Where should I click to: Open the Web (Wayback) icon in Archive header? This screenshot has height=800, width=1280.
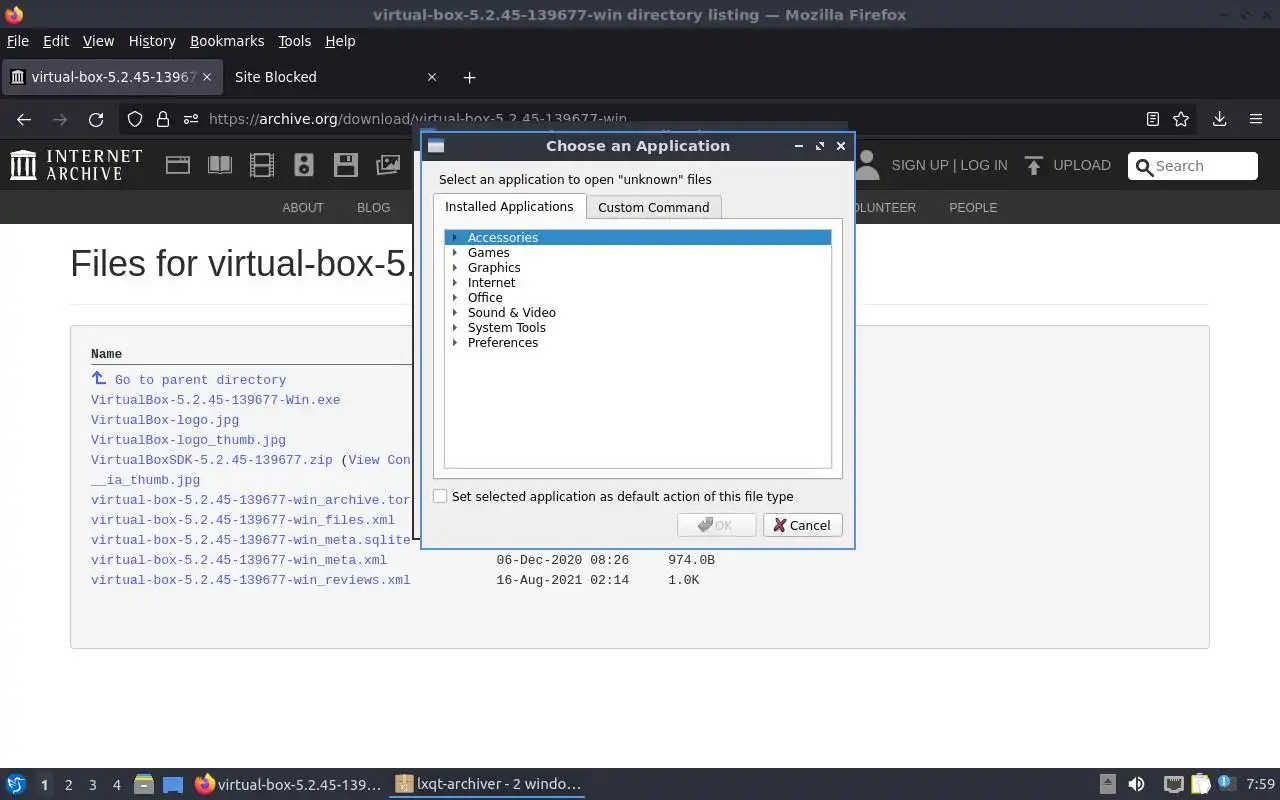[178, 165]
